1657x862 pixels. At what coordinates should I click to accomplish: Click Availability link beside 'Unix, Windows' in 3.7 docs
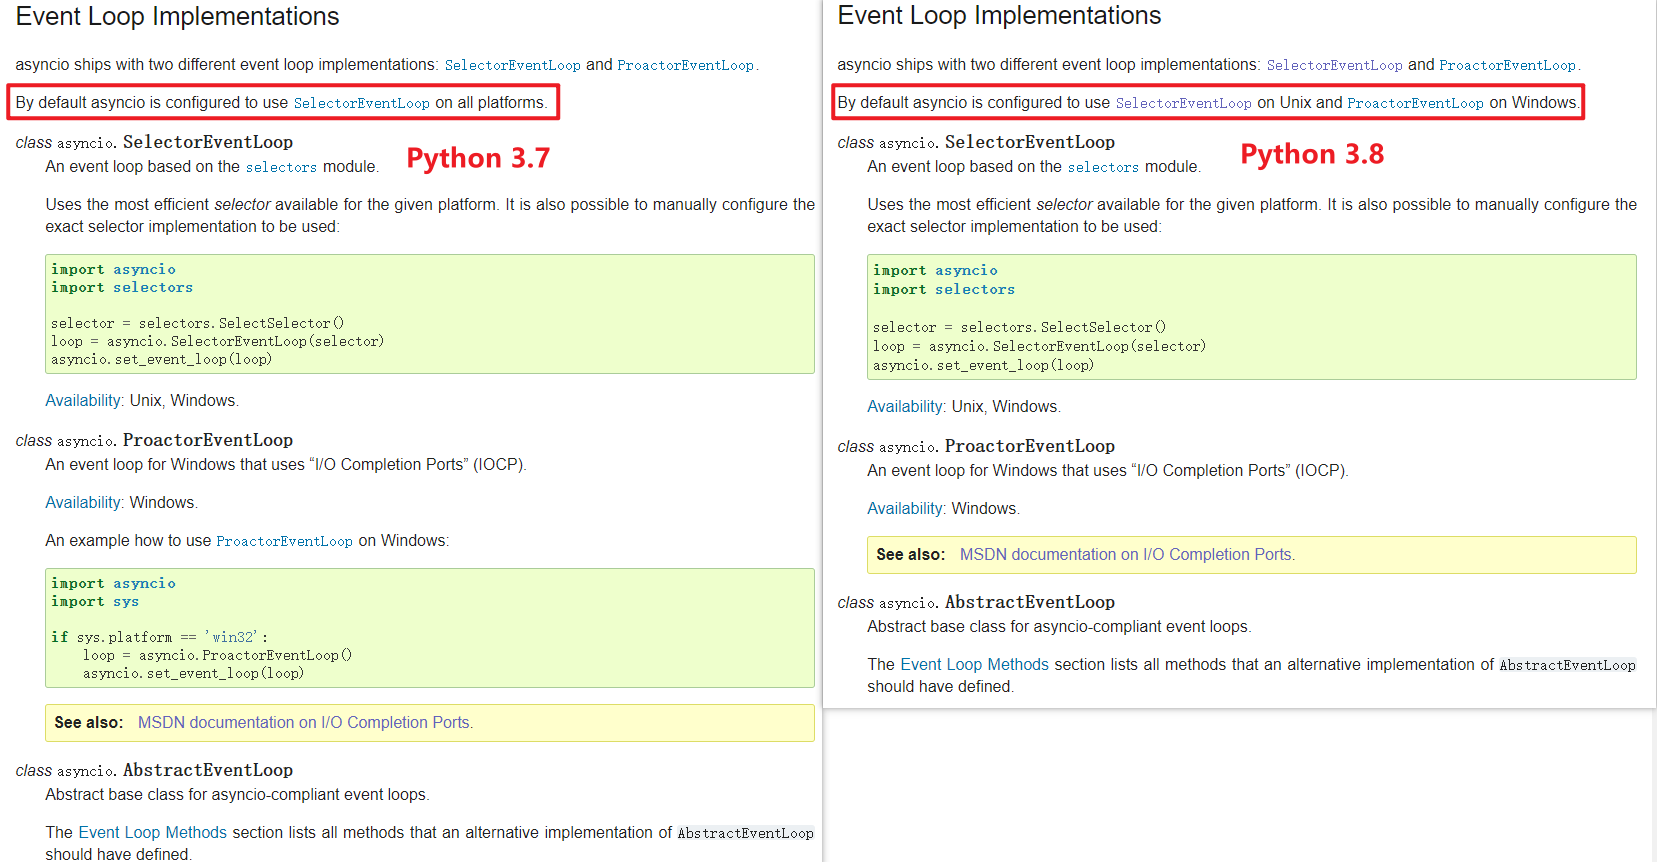[83, 400]
